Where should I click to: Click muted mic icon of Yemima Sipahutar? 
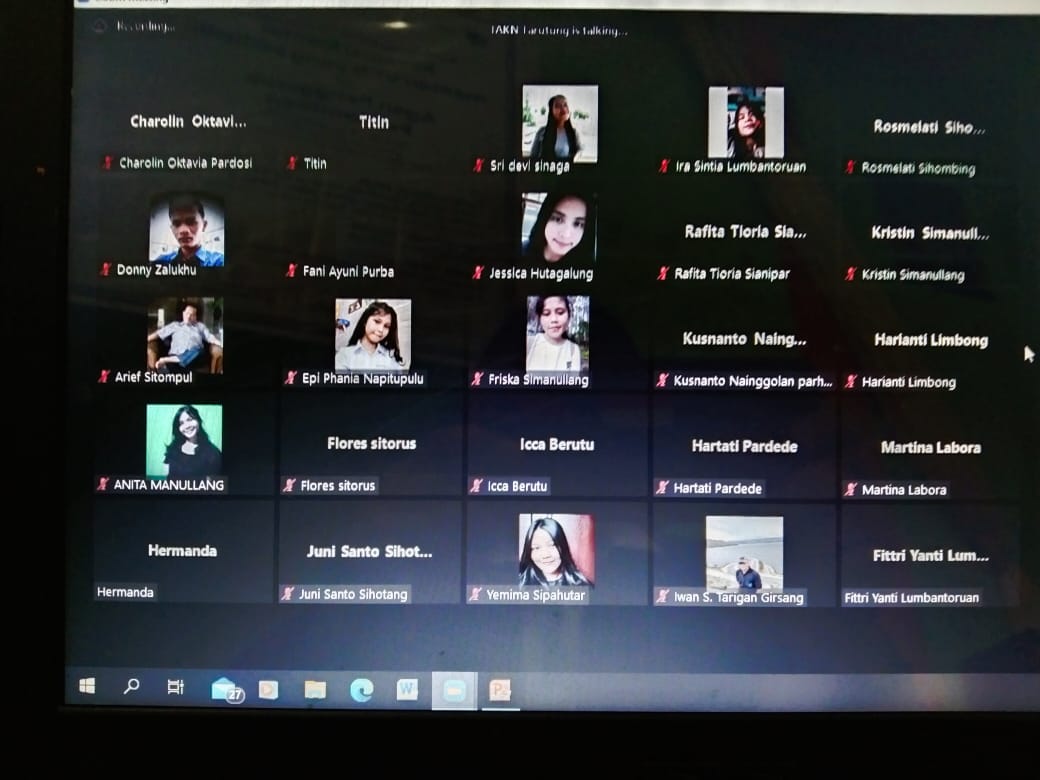pos(475,594)
